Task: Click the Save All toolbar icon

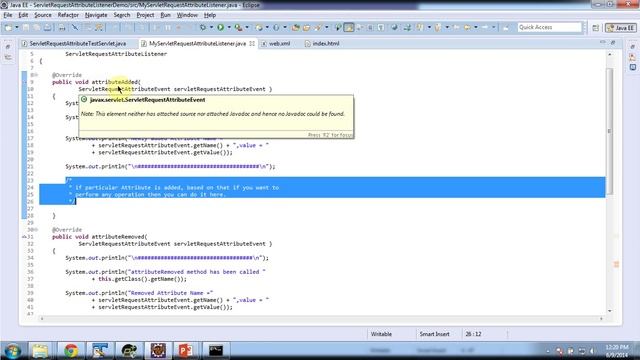Action: 36,27
